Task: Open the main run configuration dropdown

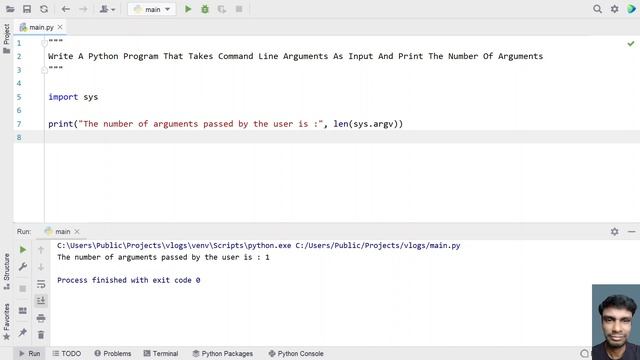Action: [152, 9]
